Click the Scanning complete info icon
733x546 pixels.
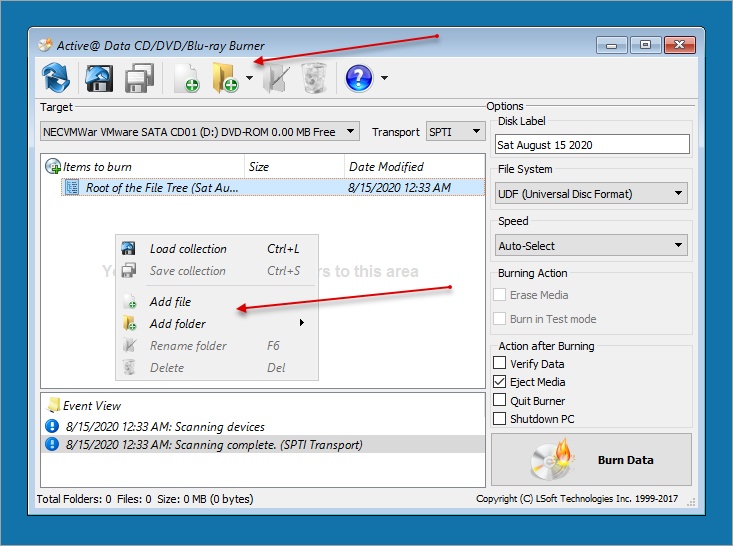(52, 444)
